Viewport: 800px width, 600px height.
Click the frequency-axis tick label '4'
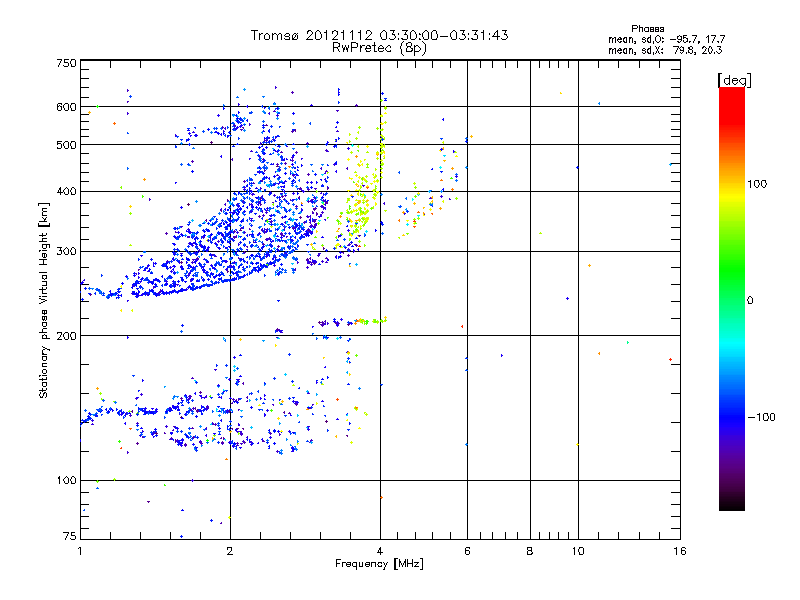coord(380,551)
